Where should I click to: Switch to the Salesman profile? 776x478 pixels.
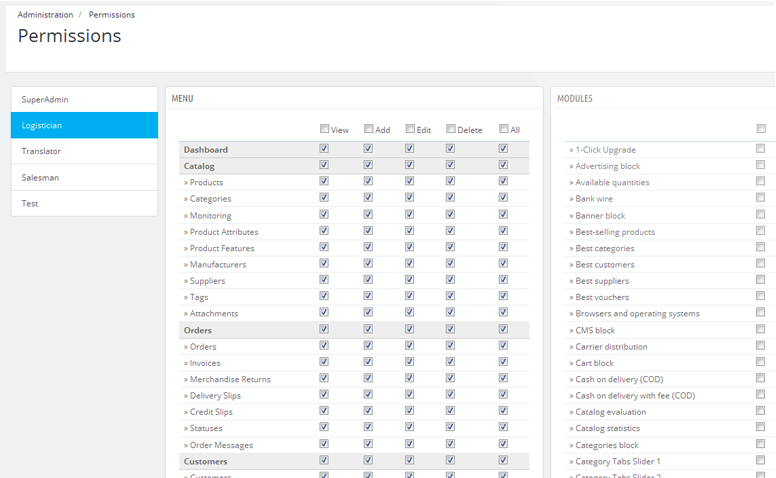(x=84, y=177)
